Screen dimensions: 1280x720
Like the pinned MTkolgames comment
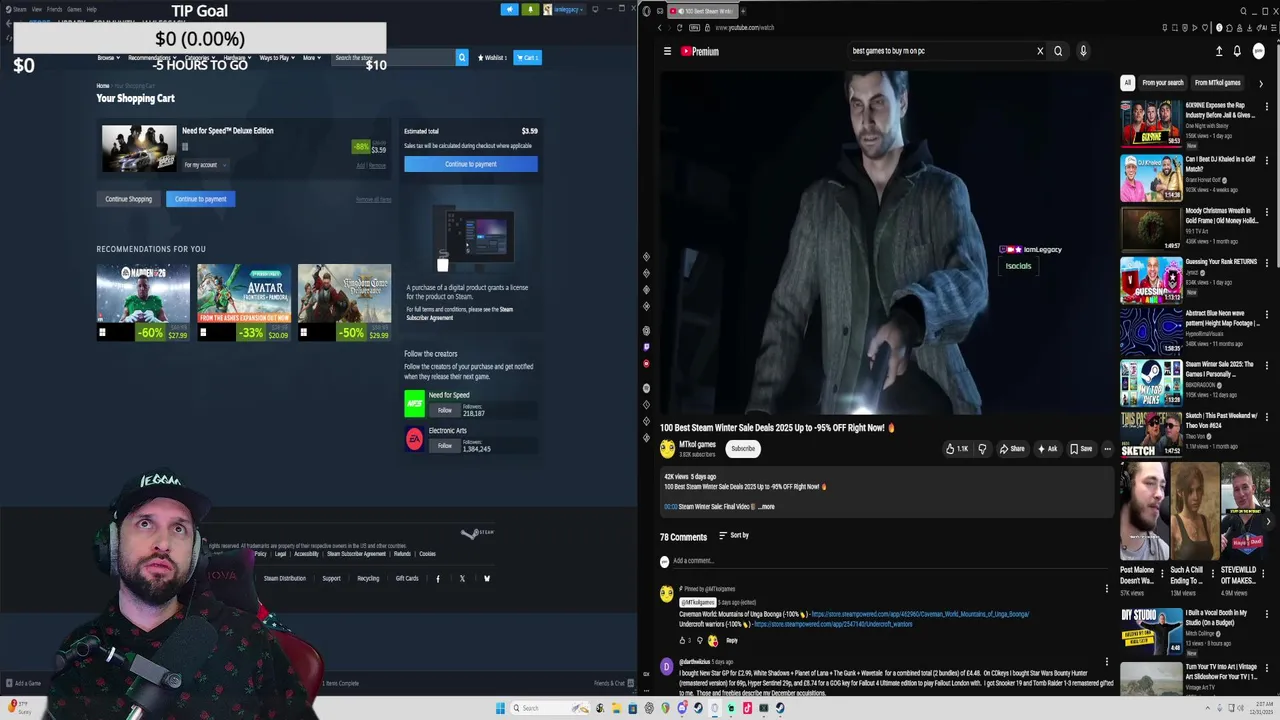[683, 641]
